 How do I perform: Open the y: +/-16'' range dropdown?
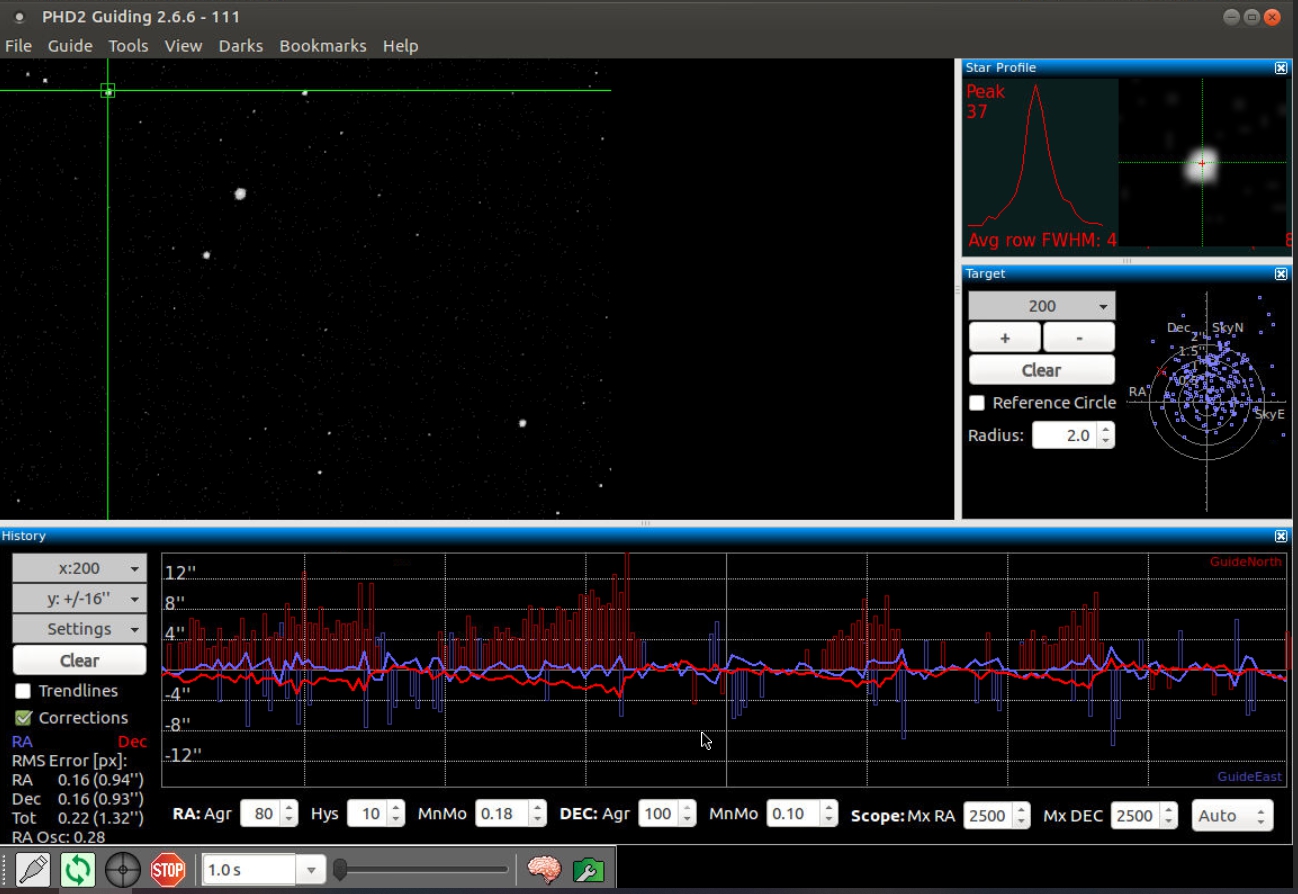click(x=79, y=599)
